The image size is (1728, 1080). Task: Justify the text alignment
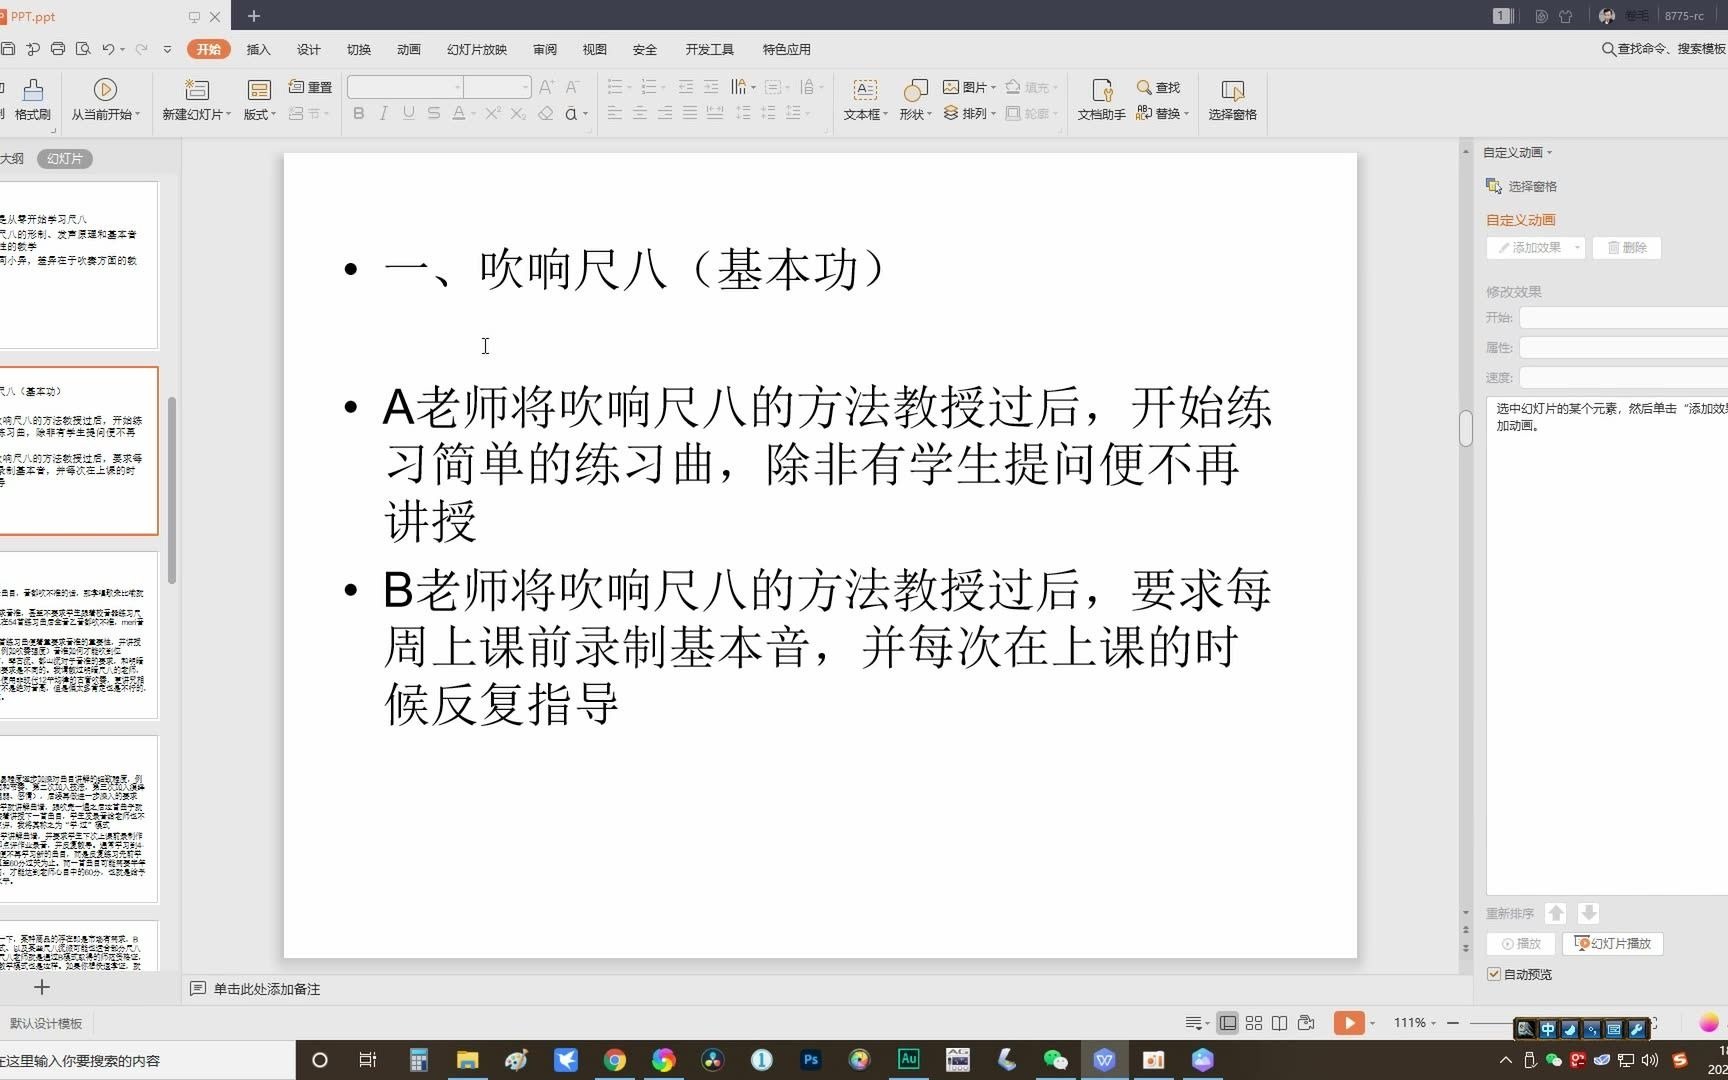pos(690,114)
